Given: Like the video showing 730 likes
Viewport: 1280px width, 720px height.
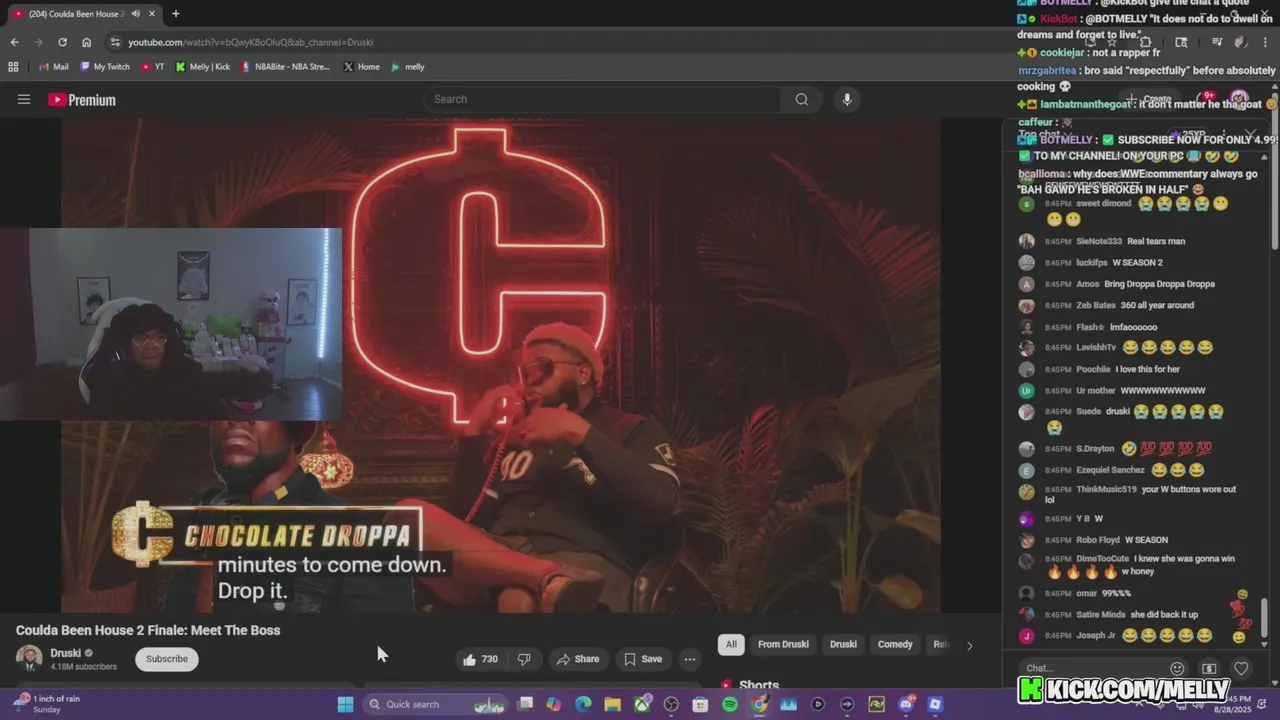Looking at the screenshot, I should point(479,659).
